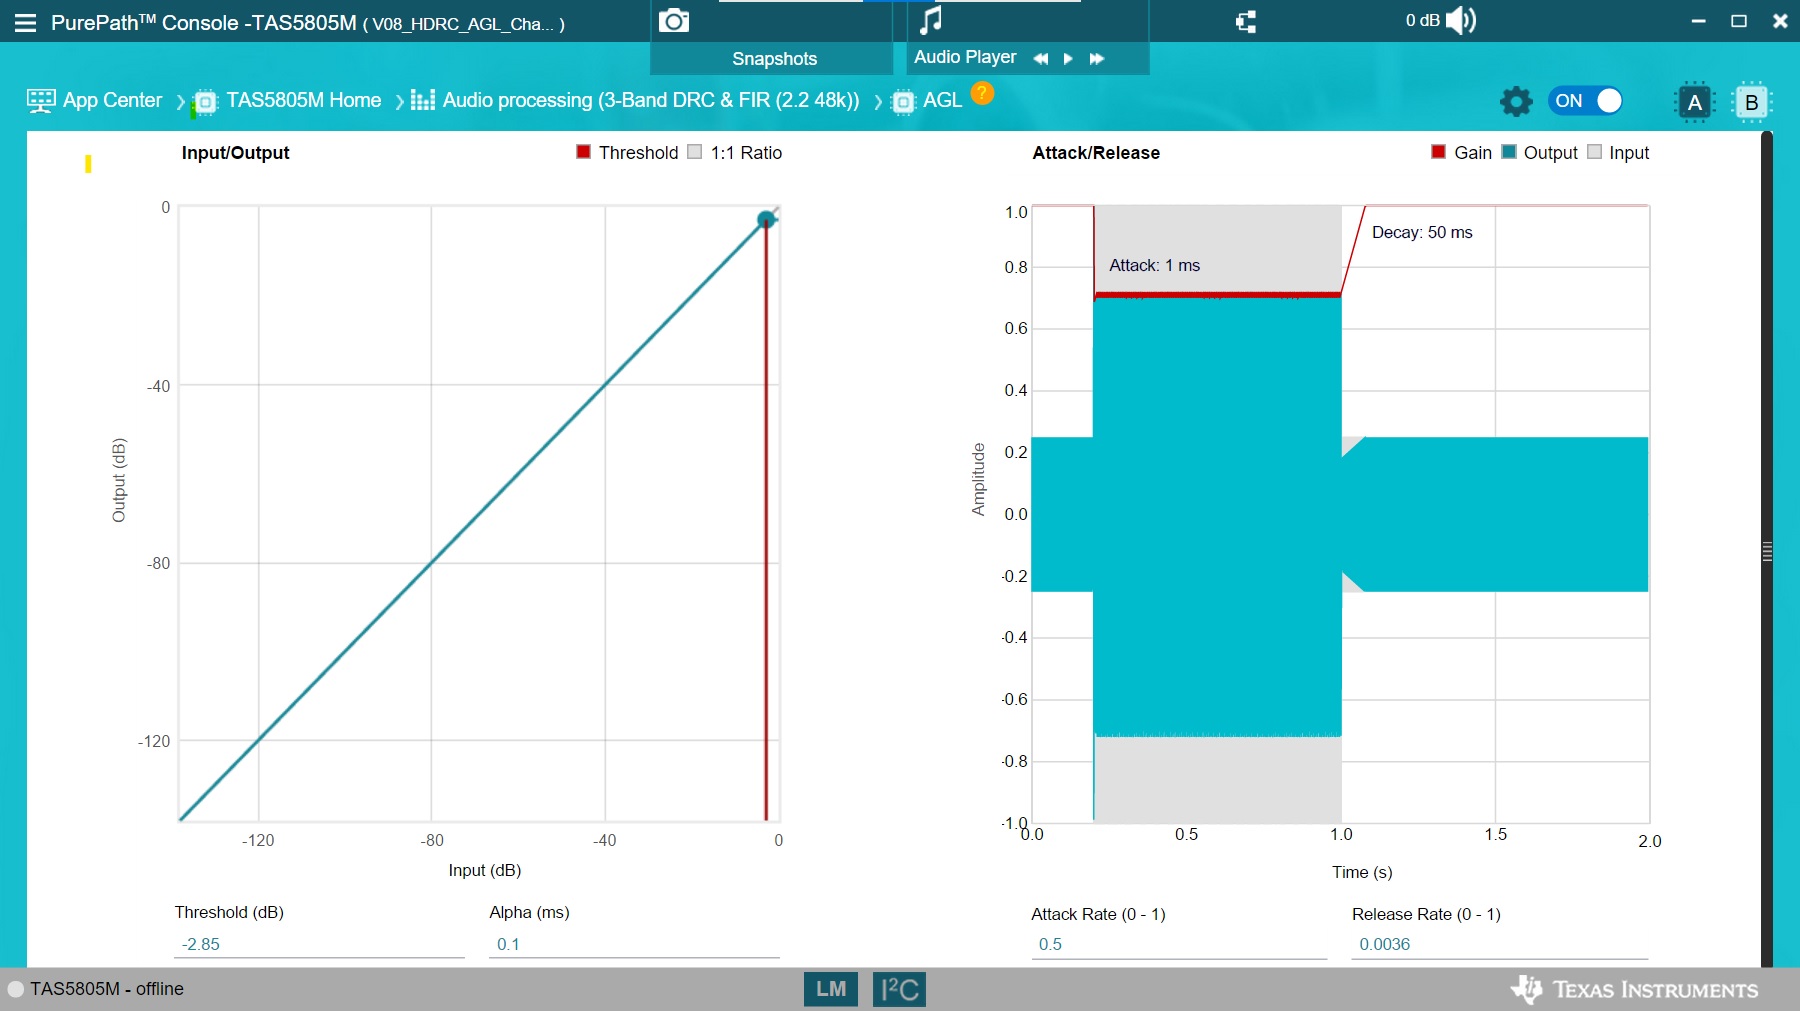The width and height of the screenshot is (1800, 1011).
Task: Toggle Gain legend in Attack/Release chart
Action: 1439,152
